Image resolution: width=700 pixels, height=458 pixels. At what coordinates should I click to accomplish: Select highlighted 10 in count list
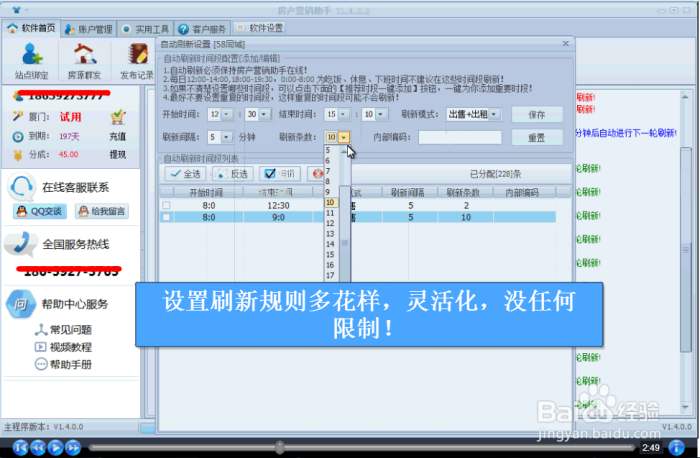(331, 202)
